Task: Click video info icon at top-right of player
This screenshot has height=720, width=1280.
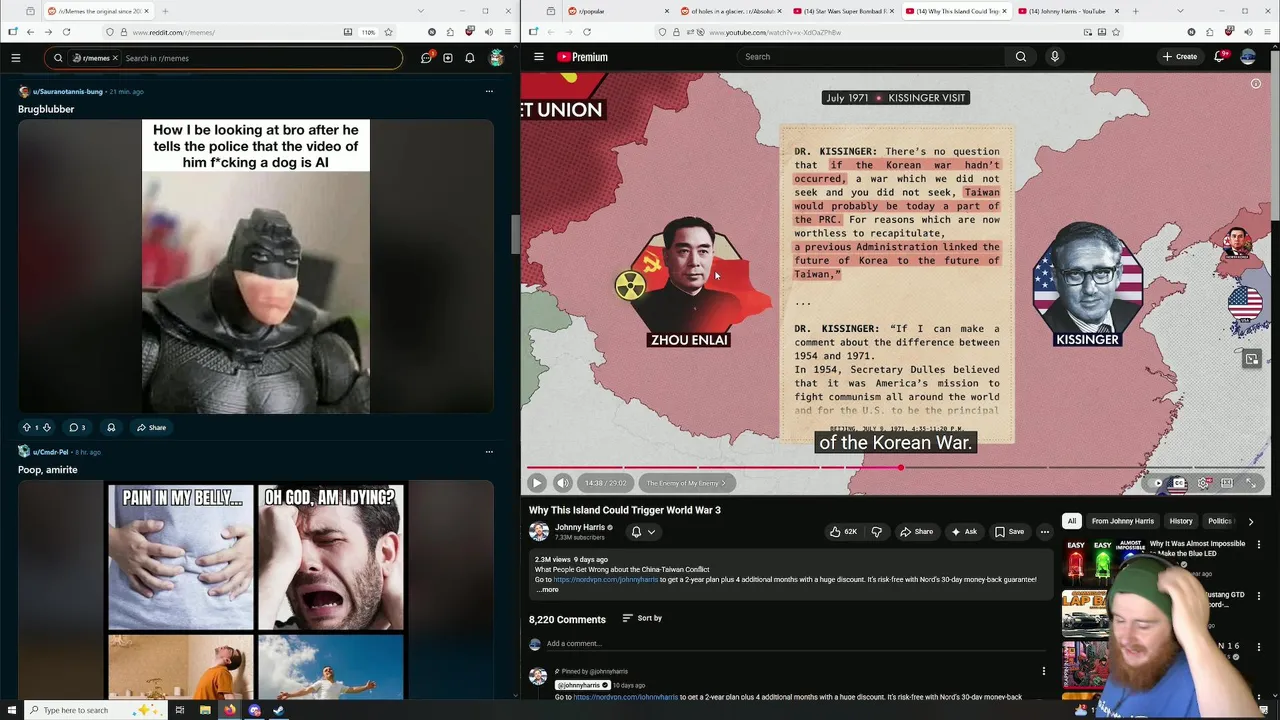Action: [x=1256, y=84]
